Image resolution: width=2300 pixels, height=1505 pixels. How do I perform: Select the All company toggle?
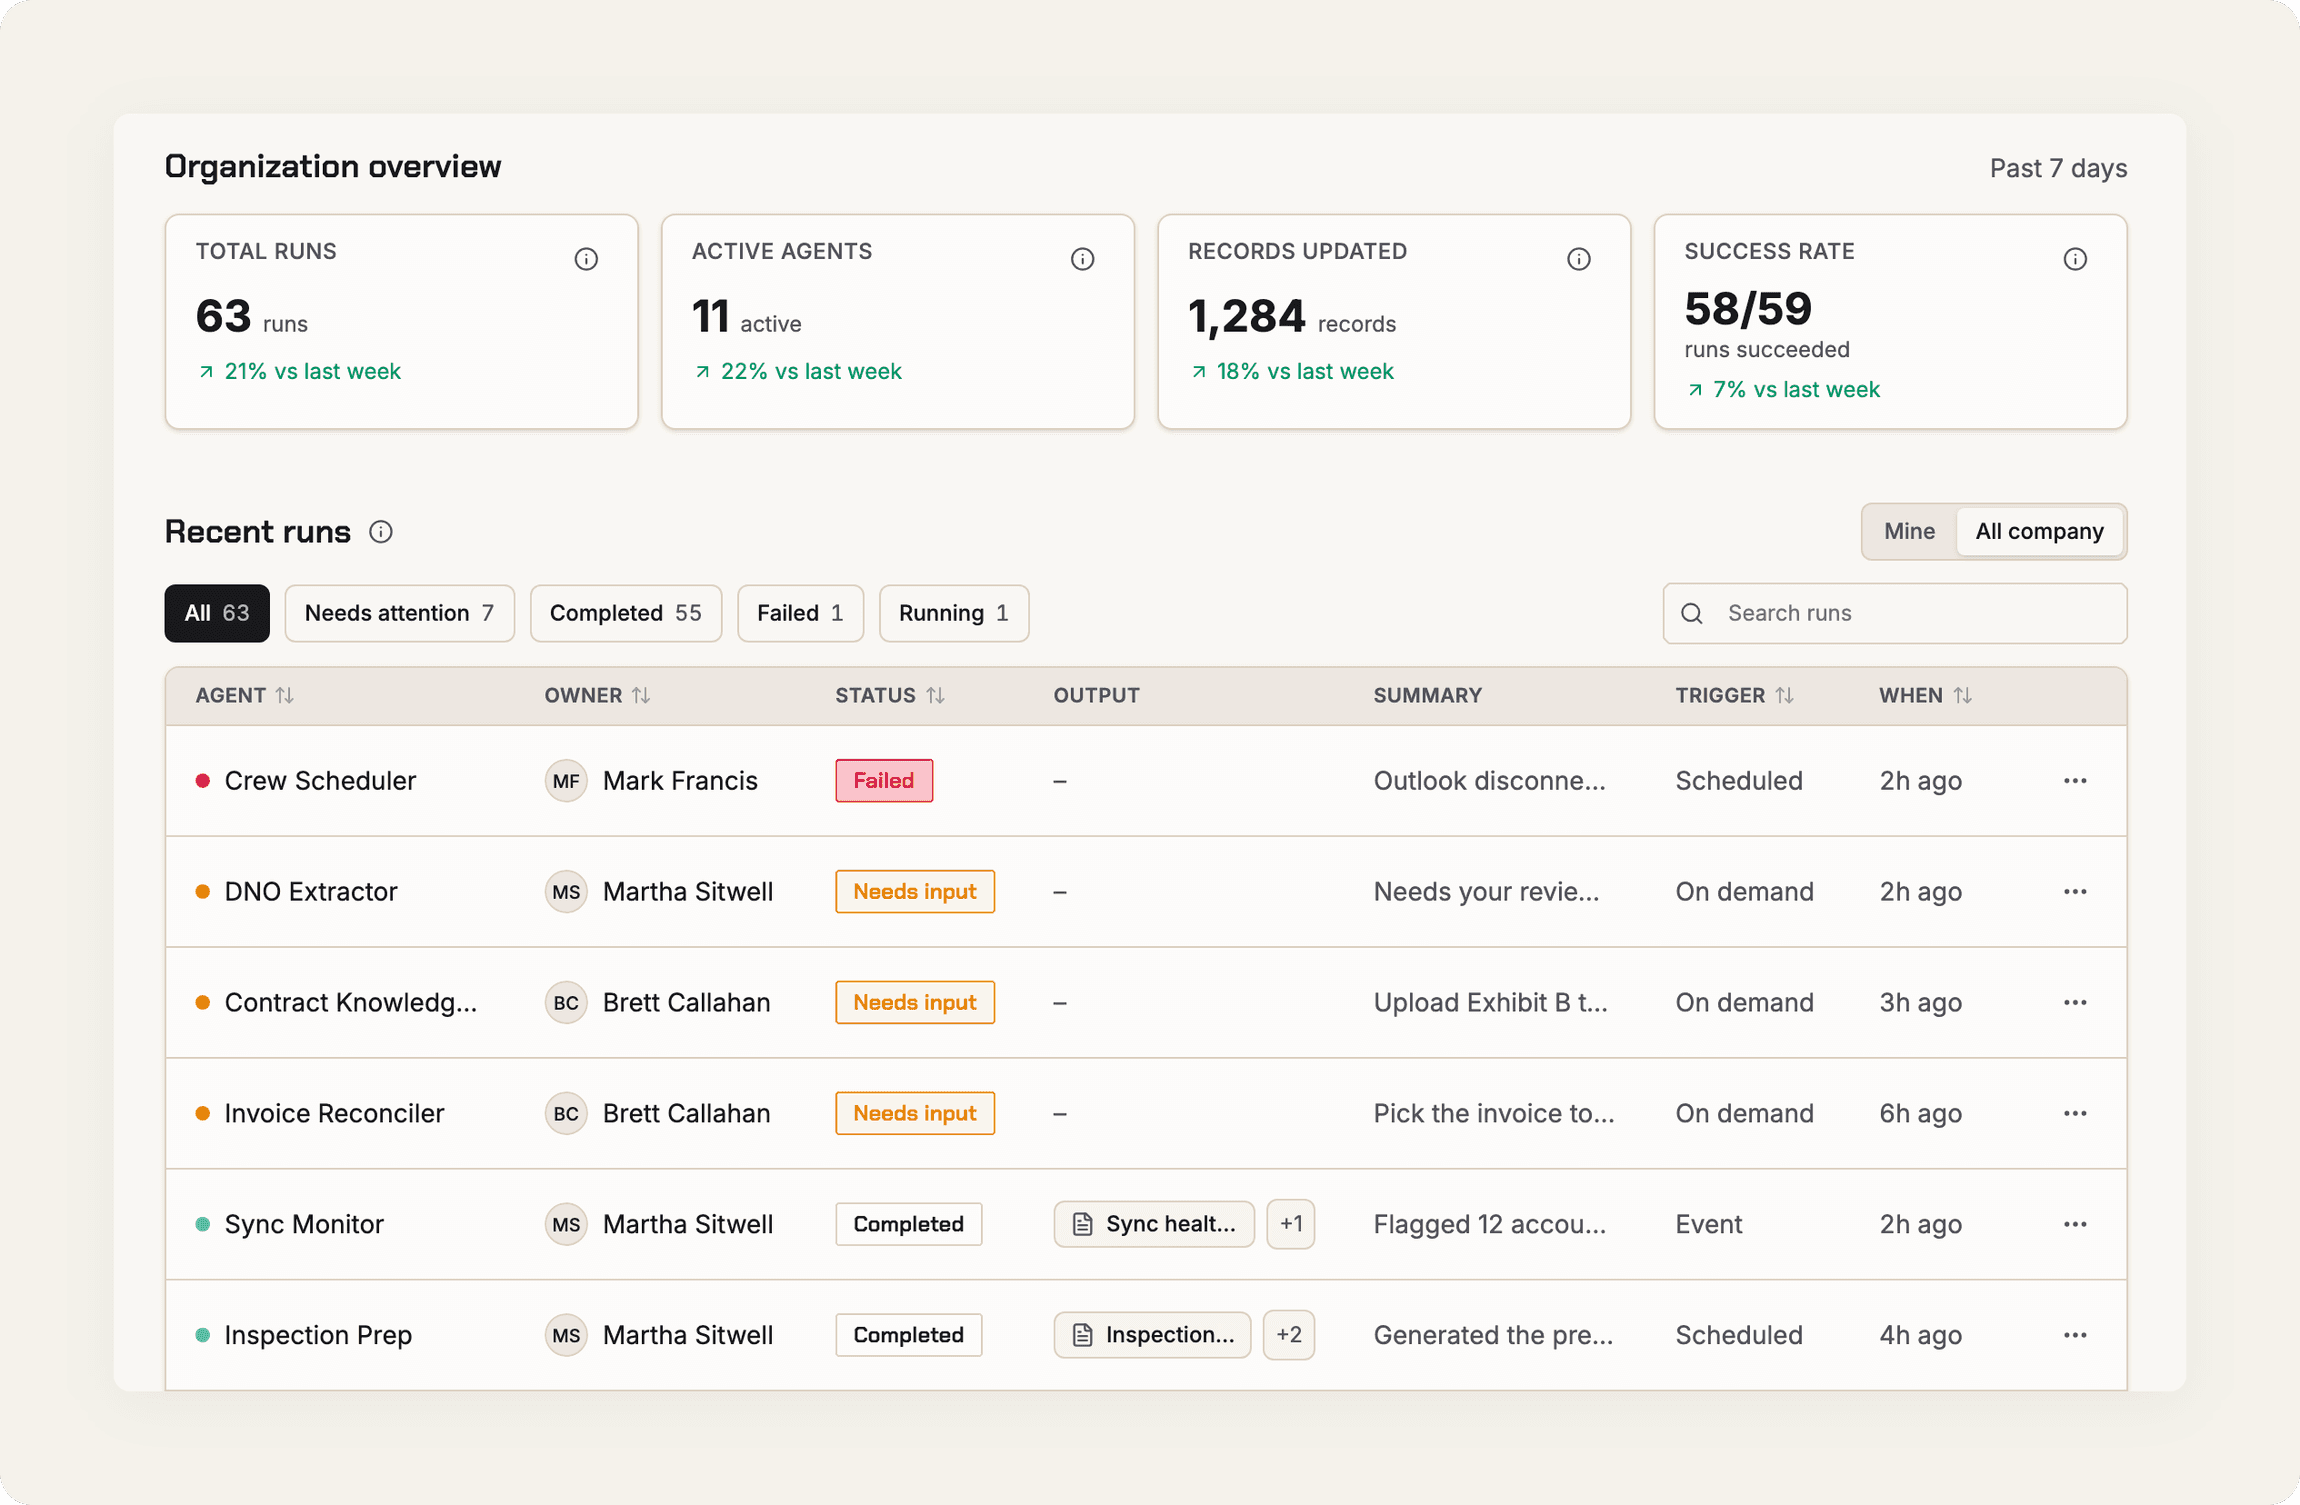pos(2039,531)
